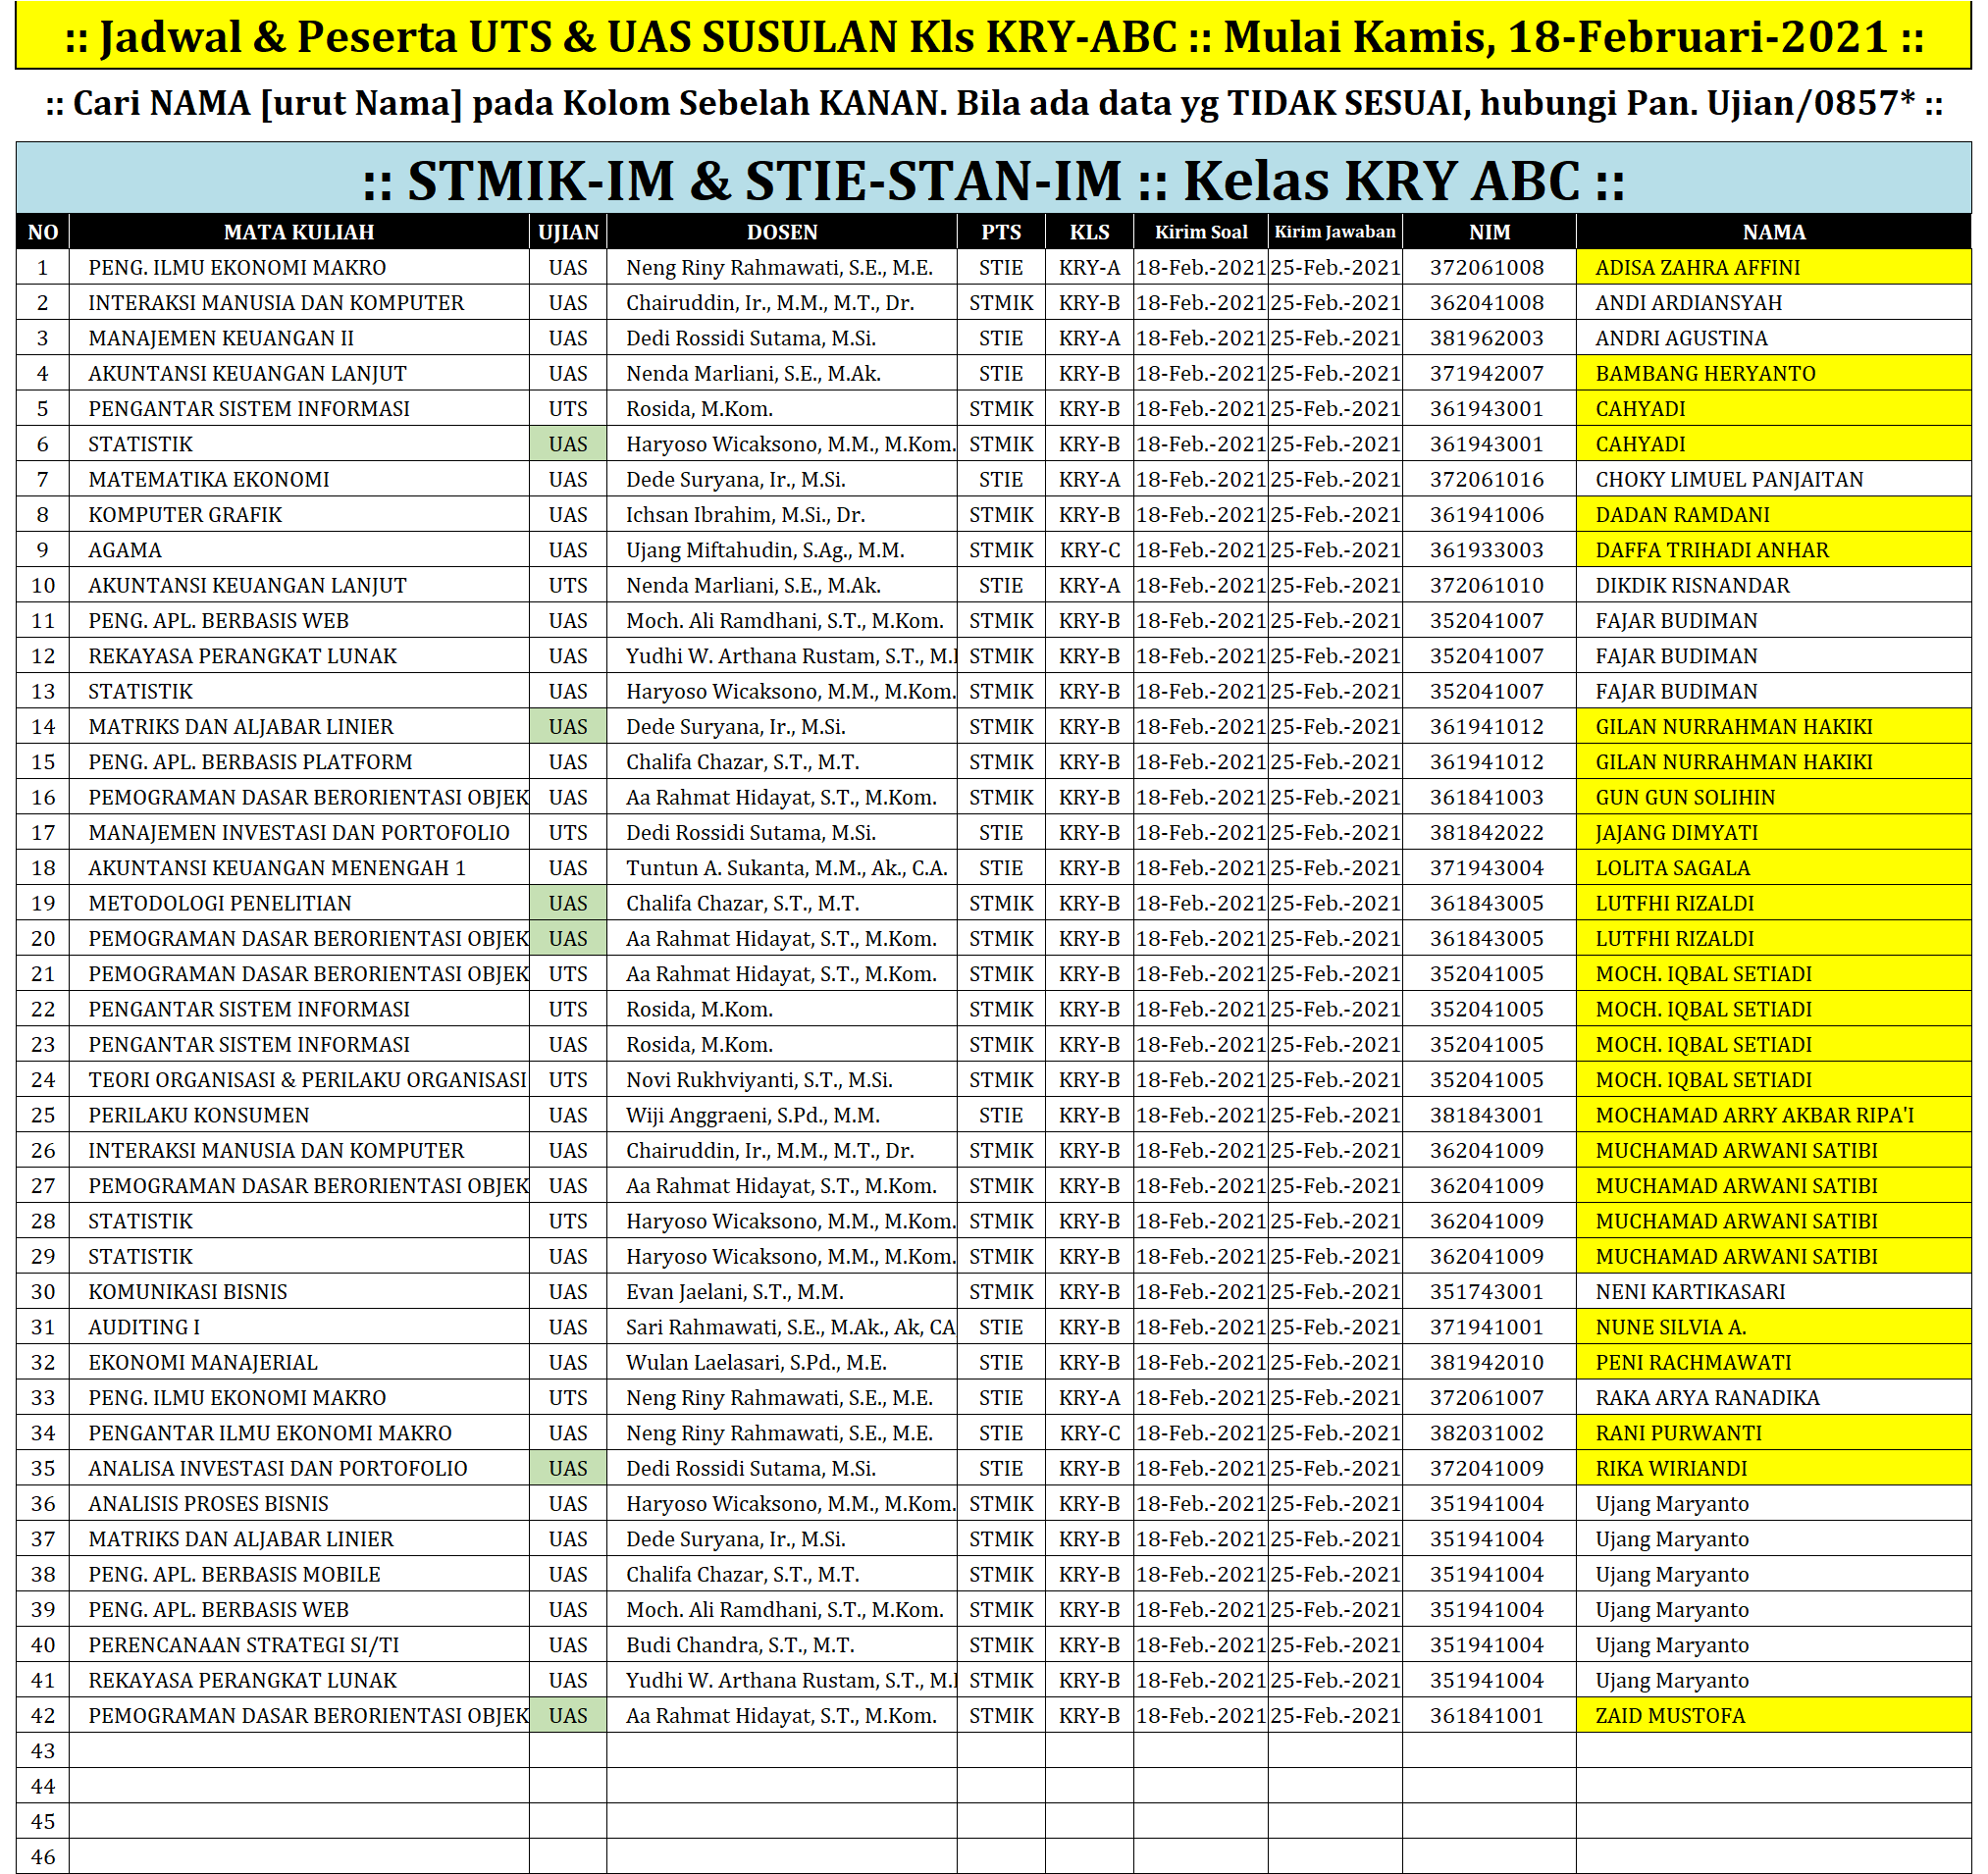Click the NIM 381962003
Viewport: 1988px width, 1874px height.
point(1486,338)
